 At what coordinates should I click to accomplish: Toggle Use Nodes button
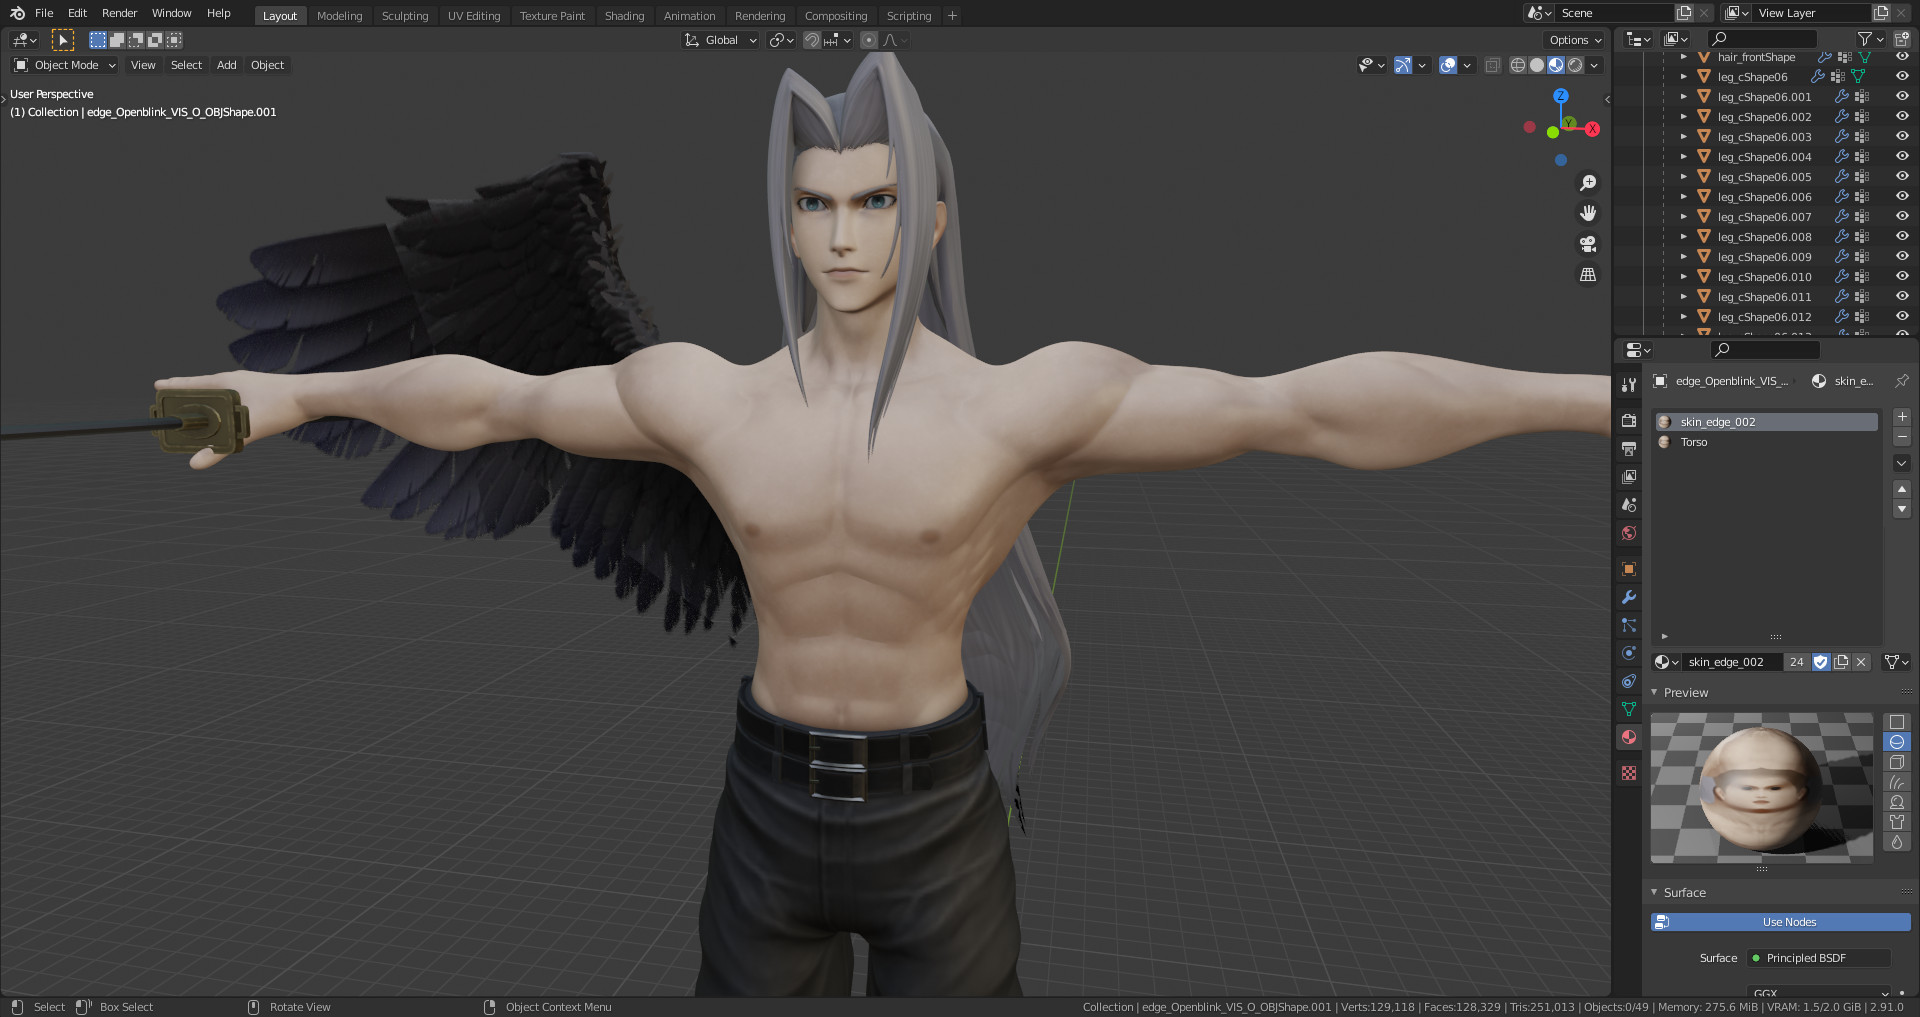1780,922
